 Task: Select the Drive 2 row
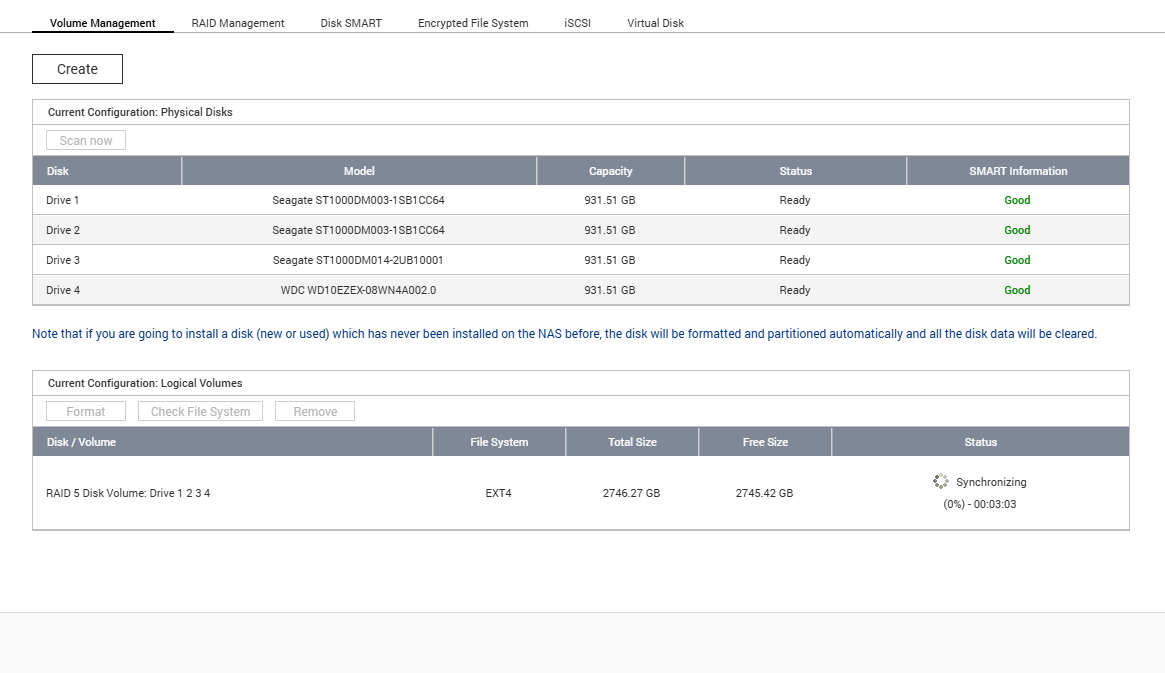[x=581, y=230]
